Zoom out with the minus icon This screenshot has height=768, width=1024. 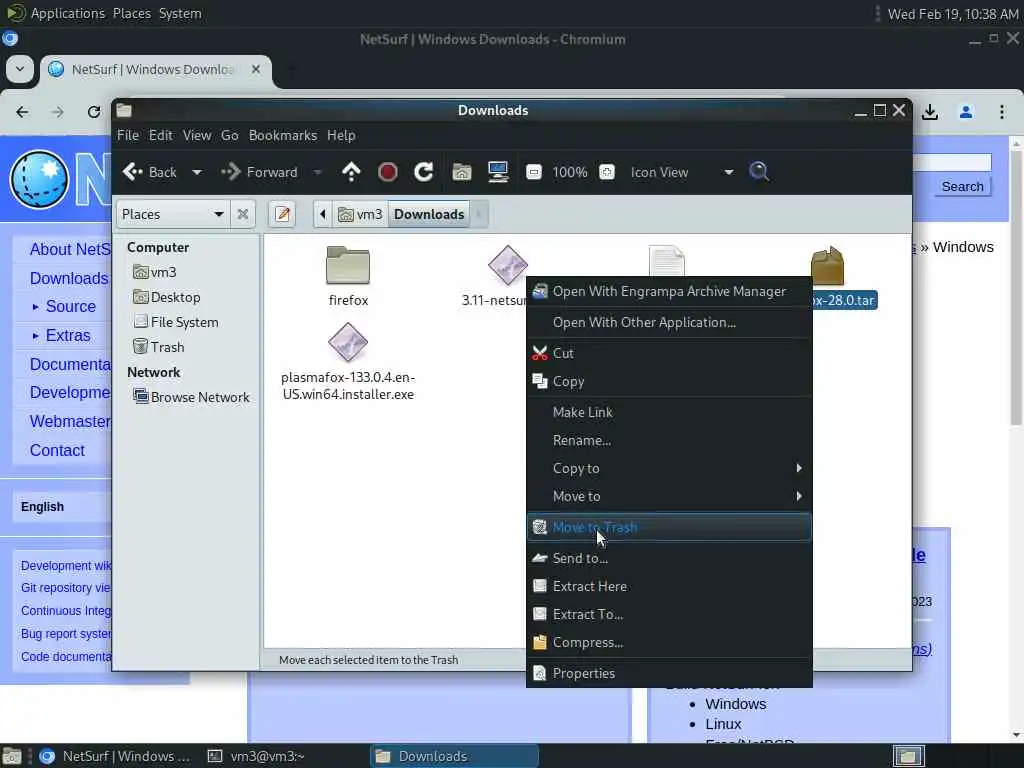534,172
